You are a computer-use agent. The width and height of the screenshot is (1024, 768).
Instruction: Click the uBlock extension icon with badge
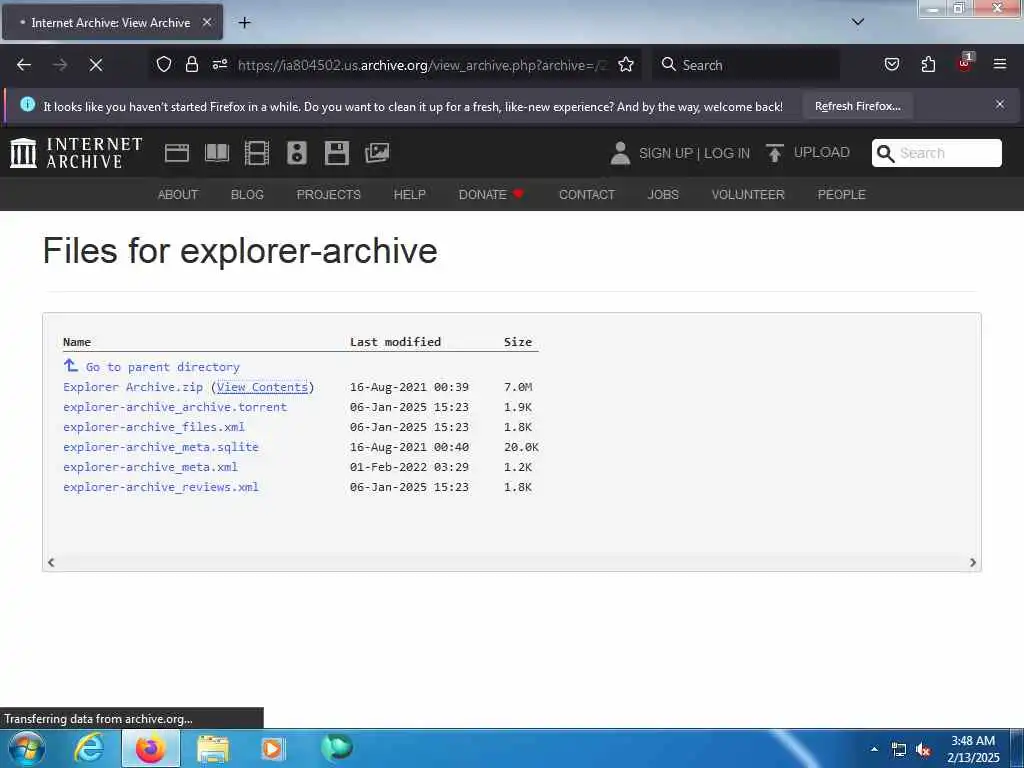click(x=965, y=63)
